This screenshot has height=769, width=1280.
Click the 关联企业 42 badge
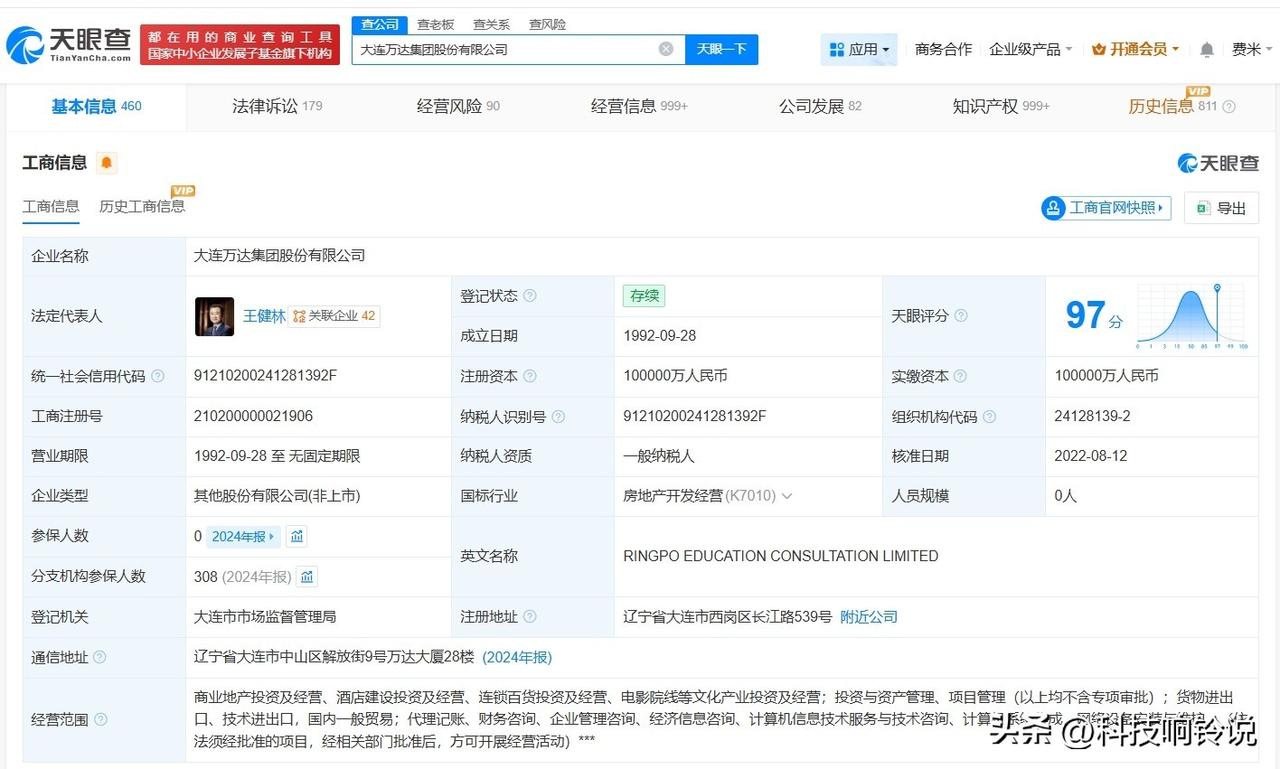pyautogui.click(x=334, y=316)
